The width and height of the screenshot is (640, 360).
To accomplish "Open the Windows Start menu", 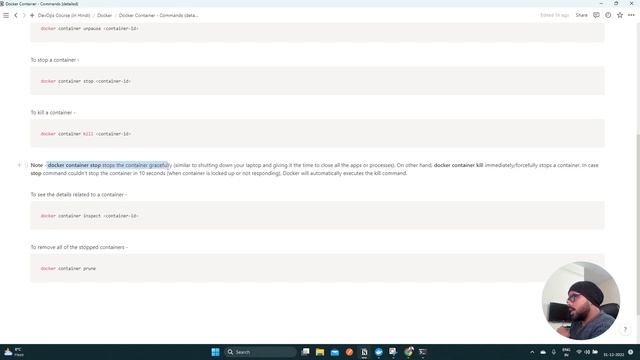I will 216,352.
